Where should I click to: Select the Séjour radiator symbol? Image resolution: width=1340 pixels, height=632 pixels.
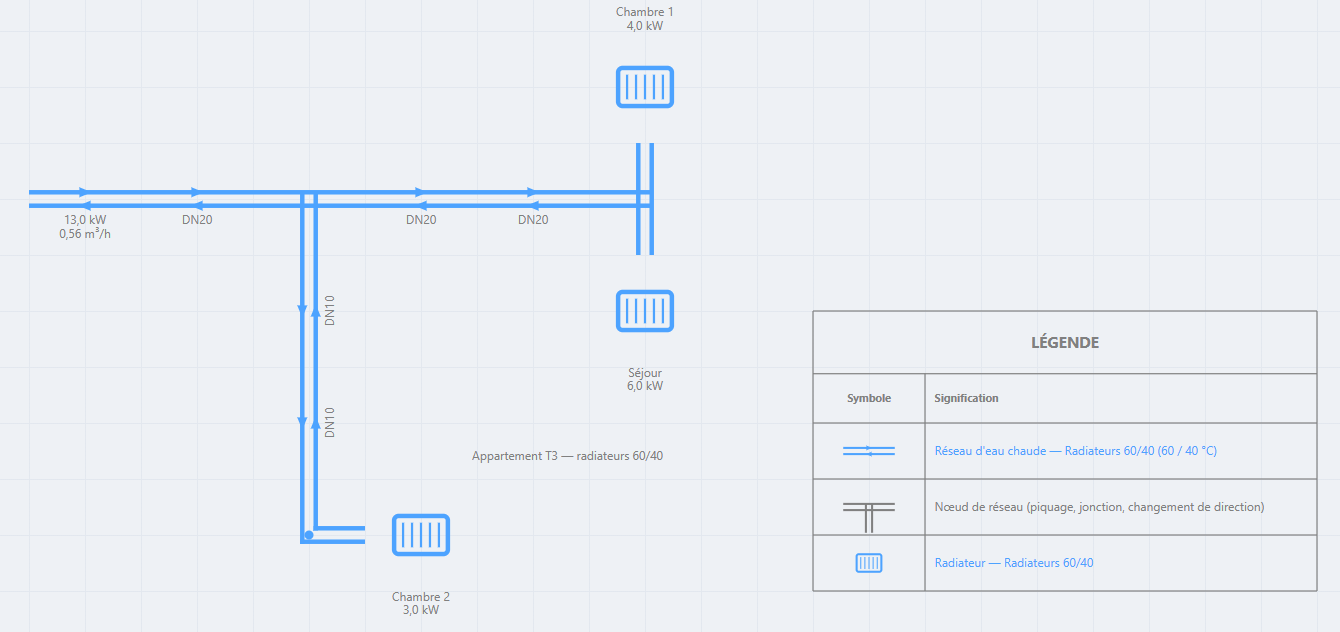[645, 311]
